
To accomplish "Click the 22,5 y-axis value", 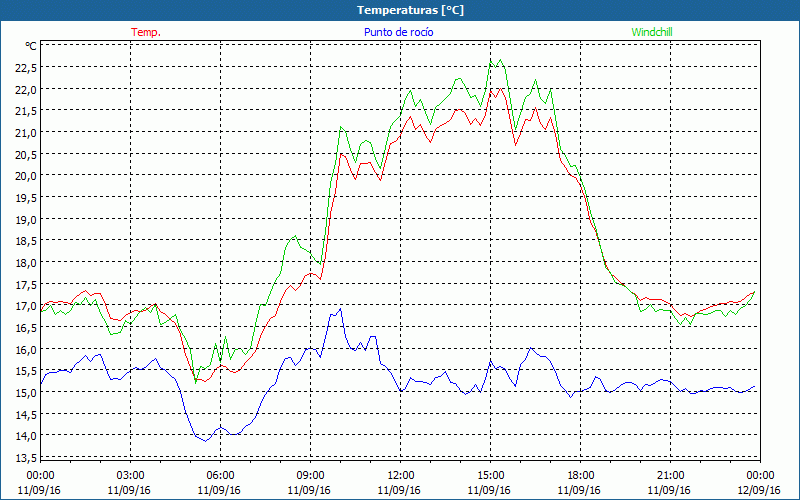I will (x=26, y=67).
